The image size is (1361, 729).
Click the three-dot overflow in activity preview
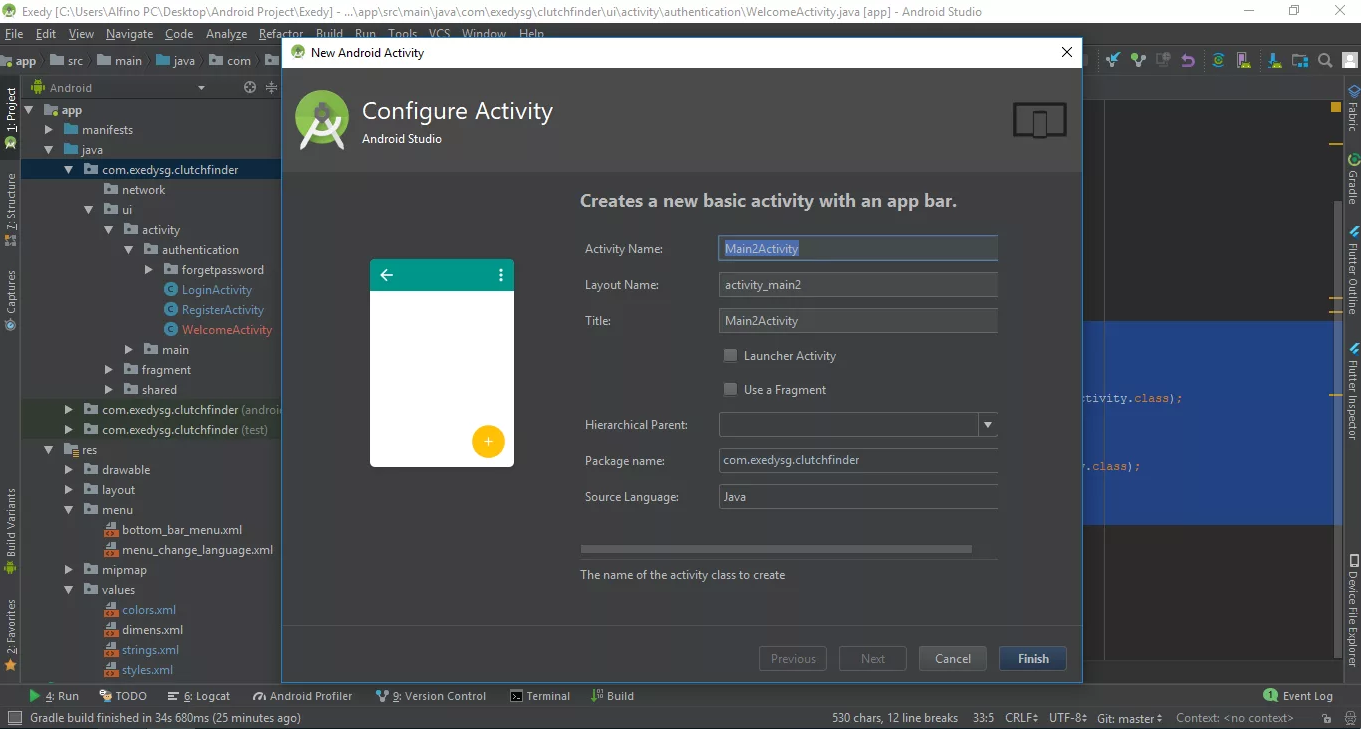(x=501, y=275)
